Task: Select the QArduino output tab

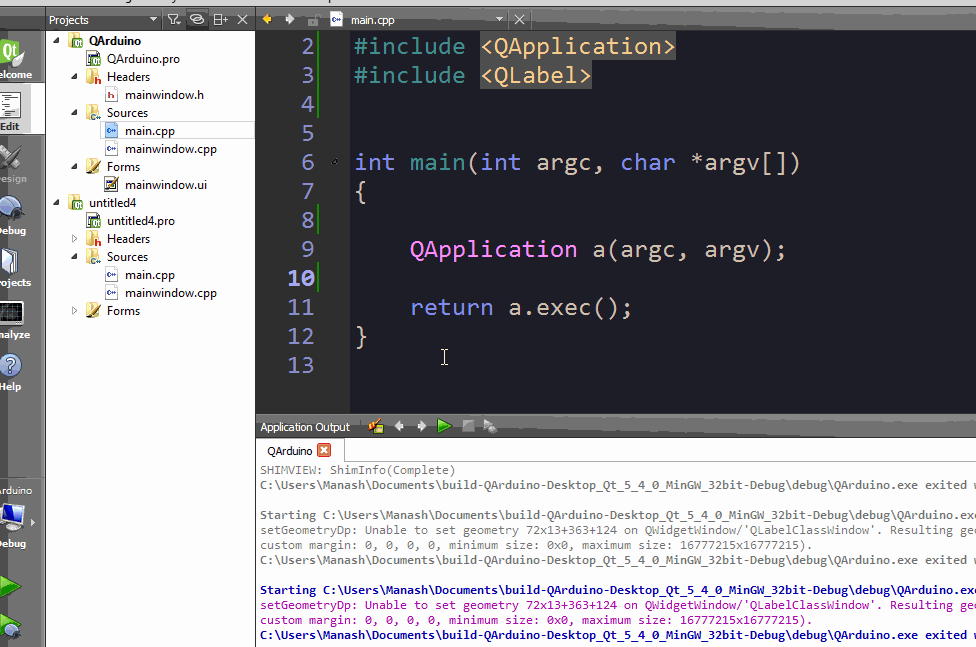Action: [x=289, y=451]
